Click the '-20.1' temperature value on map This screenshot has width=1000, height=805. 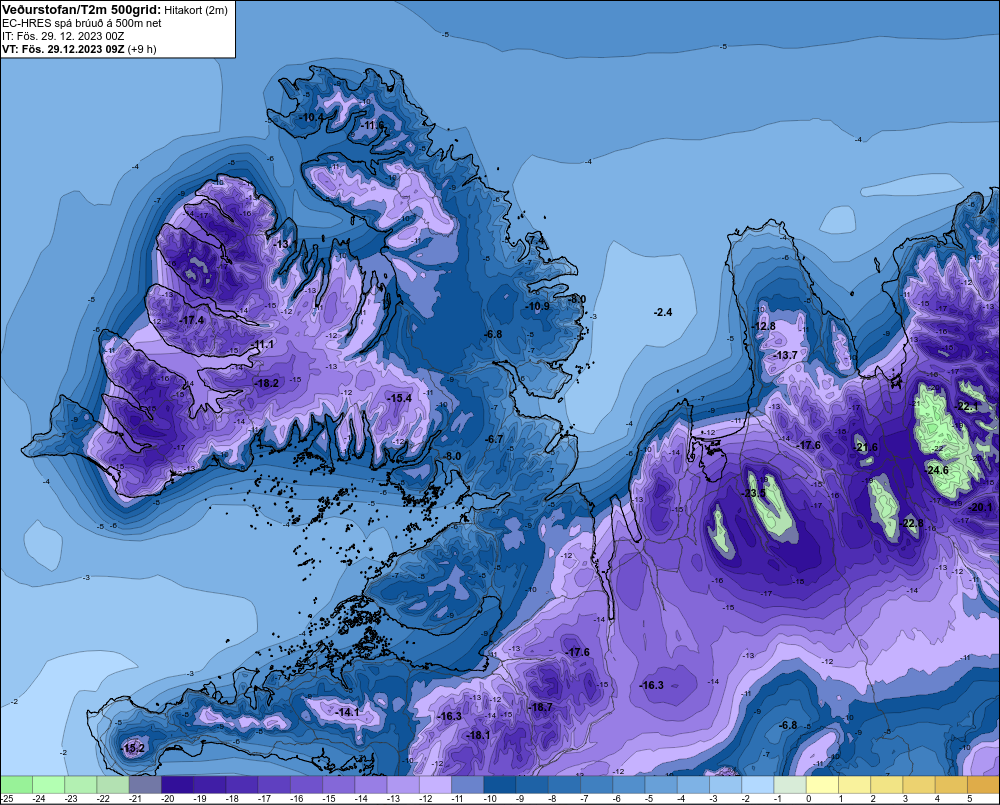(980, 508)
